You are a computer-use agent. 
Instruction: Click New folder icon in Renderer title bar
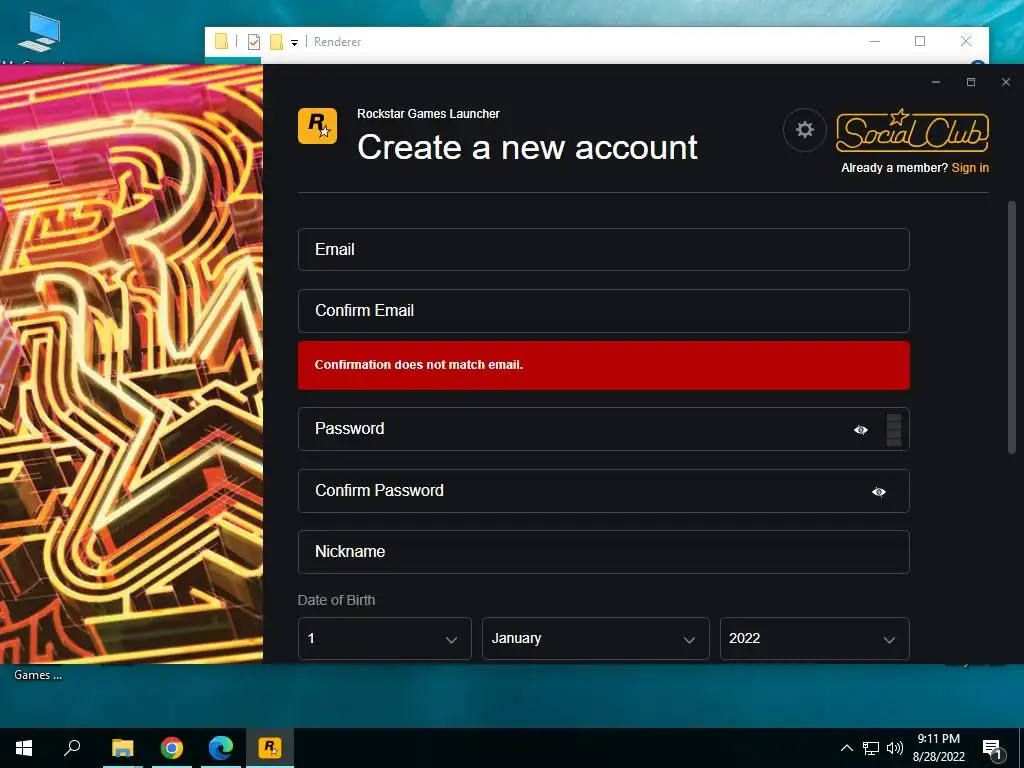276,42
